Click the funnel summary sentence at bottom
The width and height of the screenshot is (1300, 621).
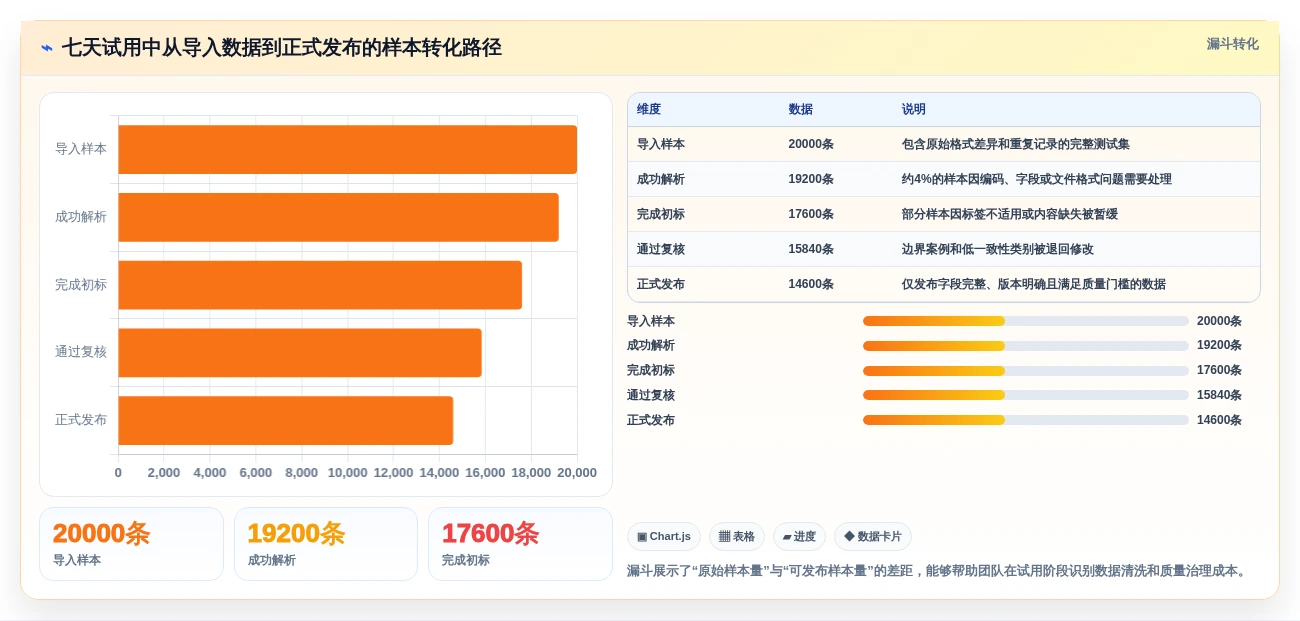[939, 571]
